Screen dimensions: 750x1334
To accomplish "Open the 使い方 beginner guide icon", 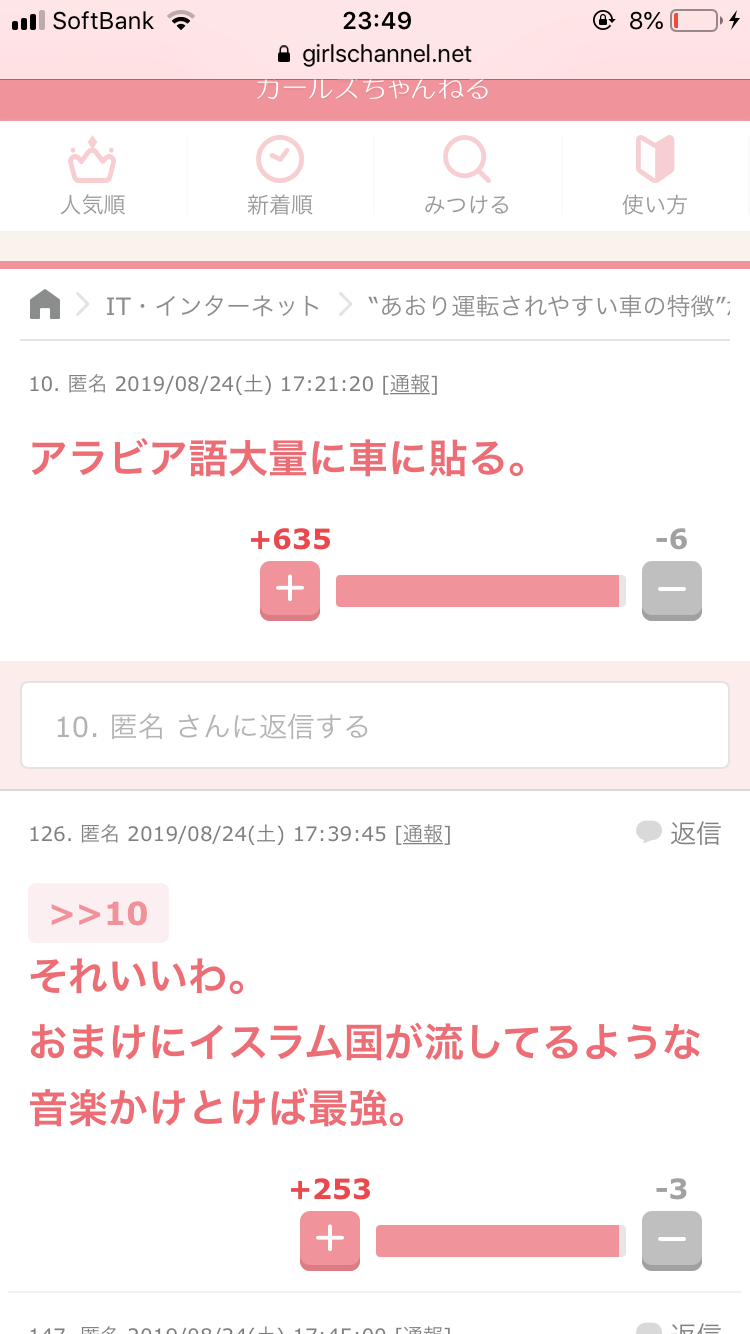I will coord(655,160).
